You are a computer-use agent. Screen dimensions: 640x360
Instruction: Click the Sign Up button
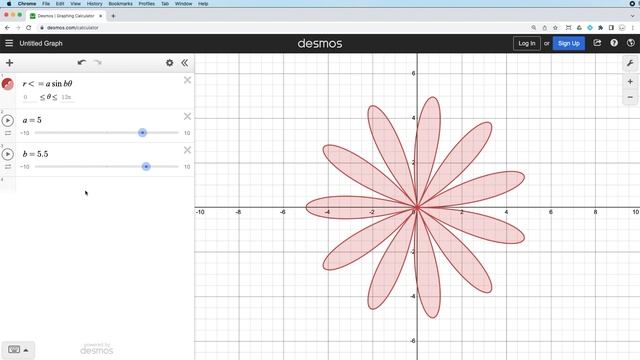click(569, 43)
